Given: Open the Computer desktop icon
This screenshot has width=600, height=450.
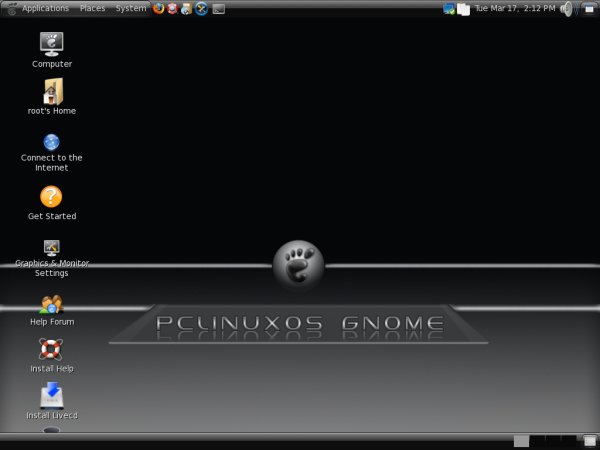Looking at the screenshot, I should pos(52,44).
